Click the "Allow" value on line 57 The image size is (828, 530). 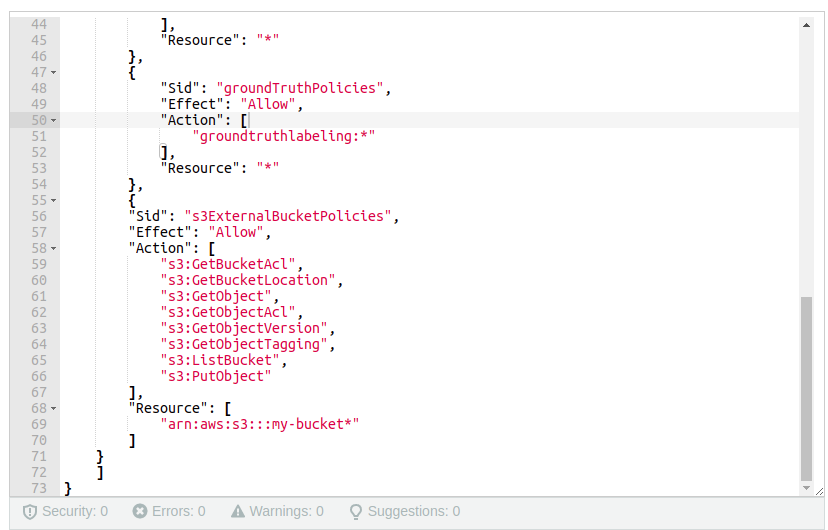coord(236,232)
